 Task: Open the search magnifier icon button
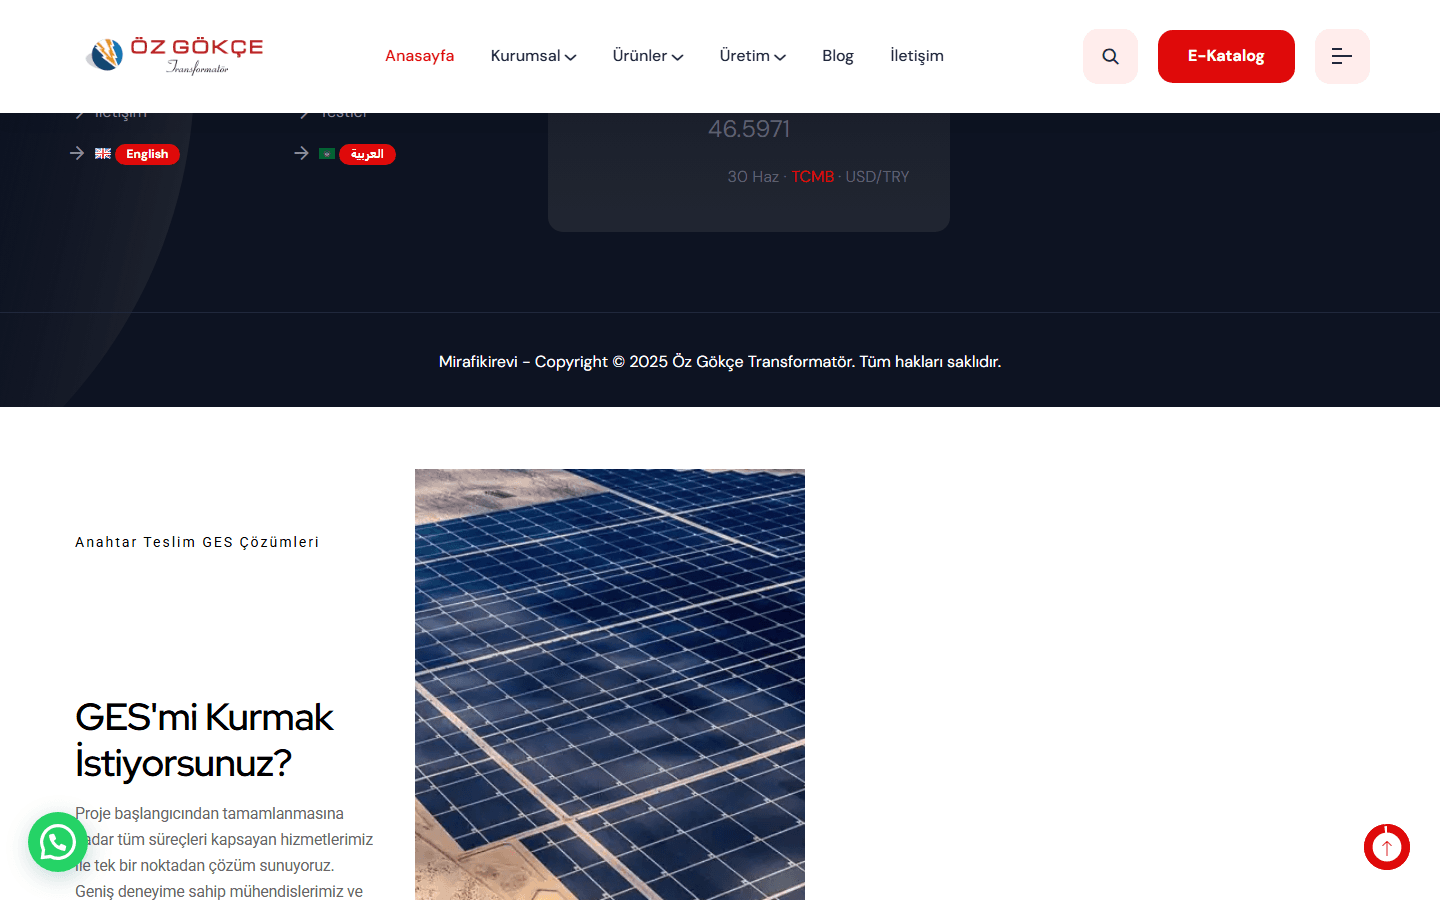coord(1110,56)
